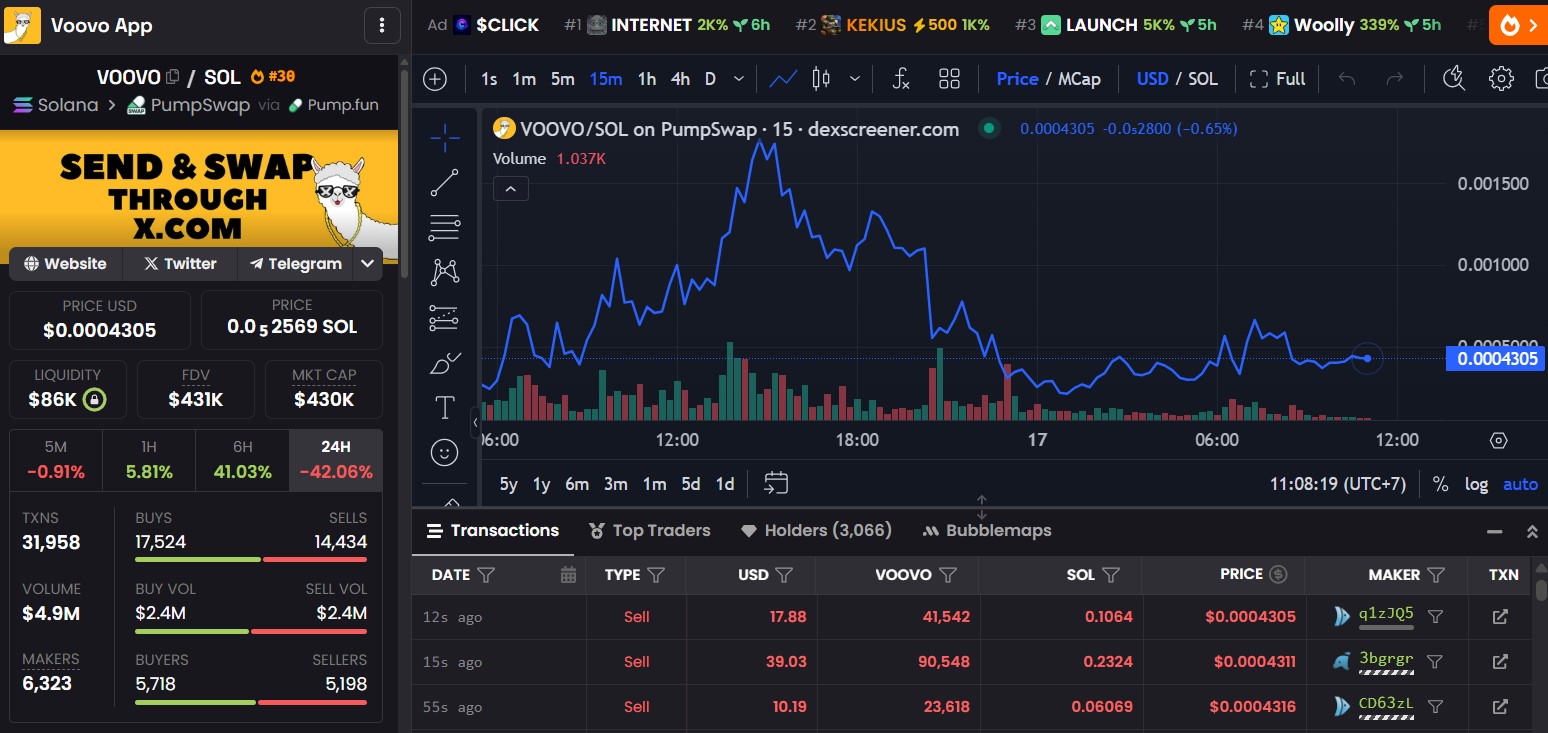The image size is (1548, 733).
Task: Select the forecasting and measurement tool
Action: [x=444, y=317]
